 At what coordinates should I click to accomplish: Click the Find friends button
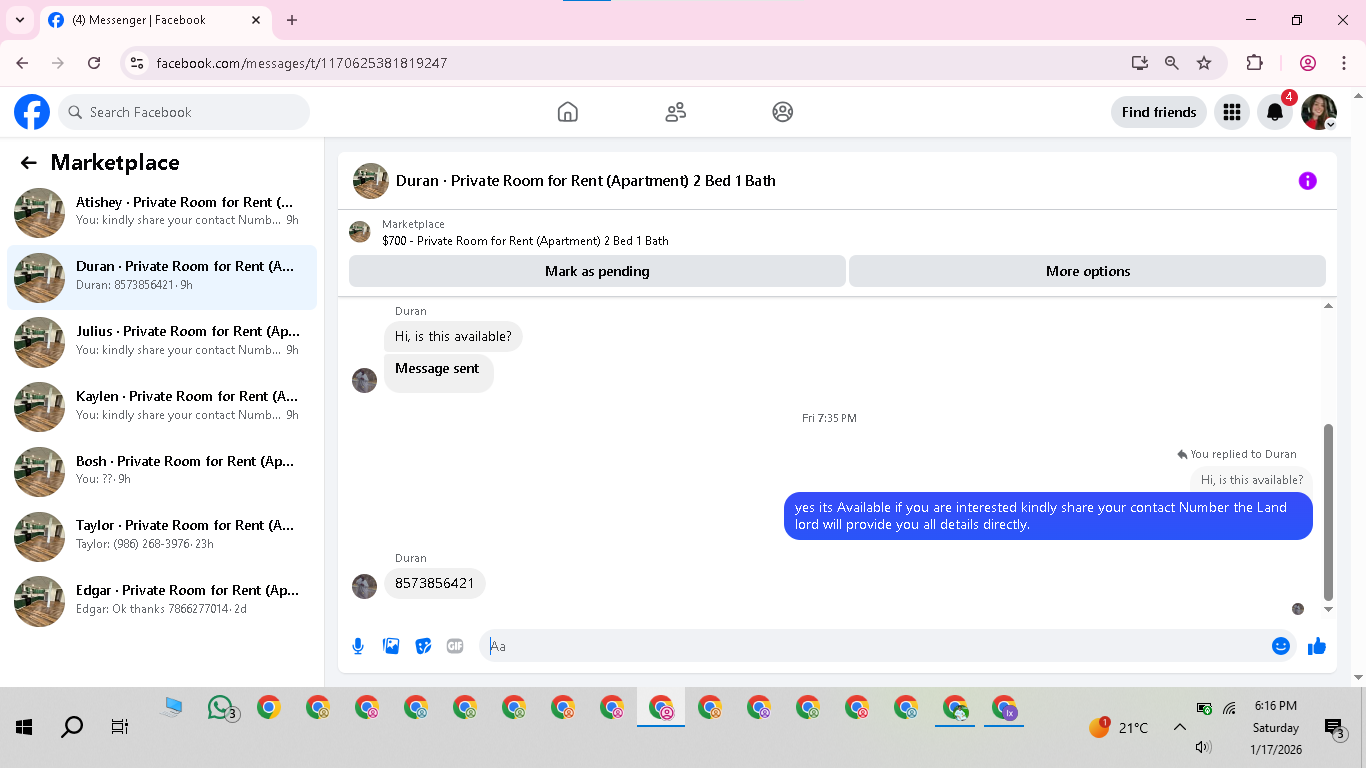[x=1159, y=112]
